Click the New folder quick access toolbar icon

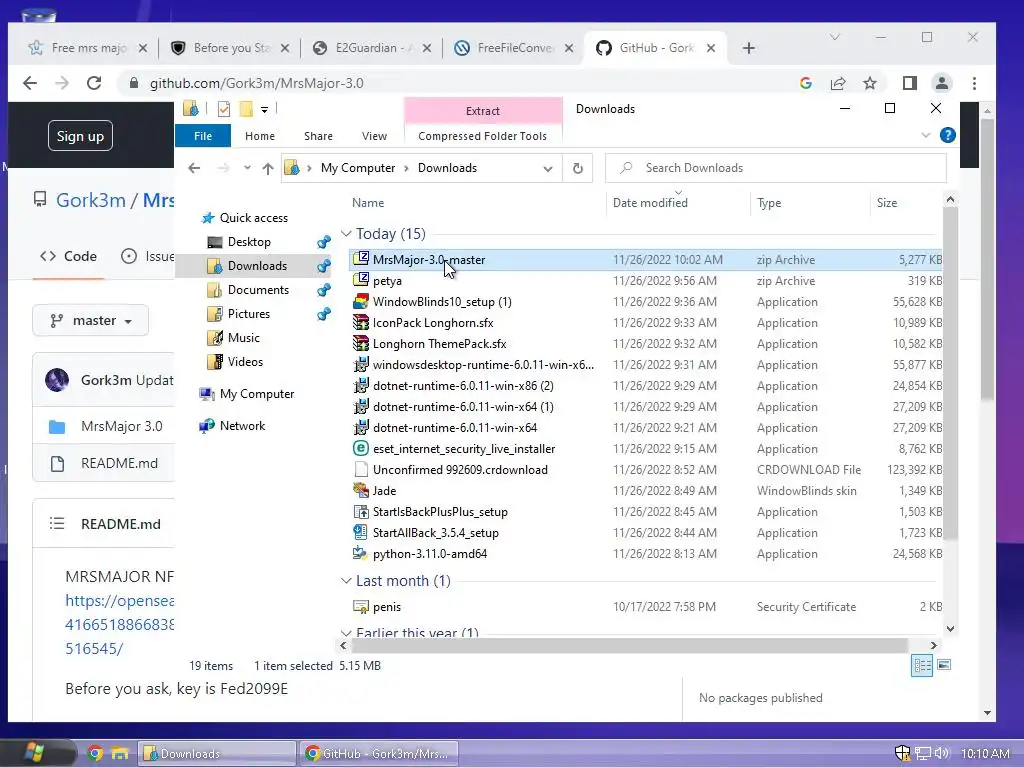point(246,108)
